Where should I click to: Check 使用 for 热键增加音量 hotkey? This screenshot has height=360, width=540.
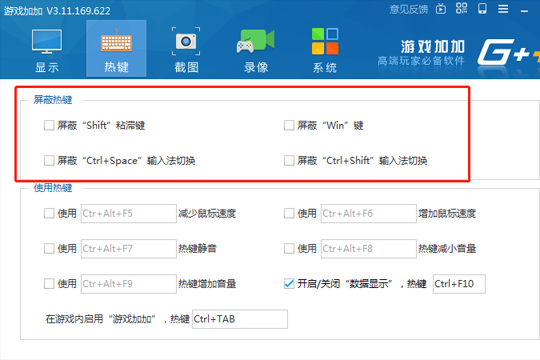[x=49, y=284]
